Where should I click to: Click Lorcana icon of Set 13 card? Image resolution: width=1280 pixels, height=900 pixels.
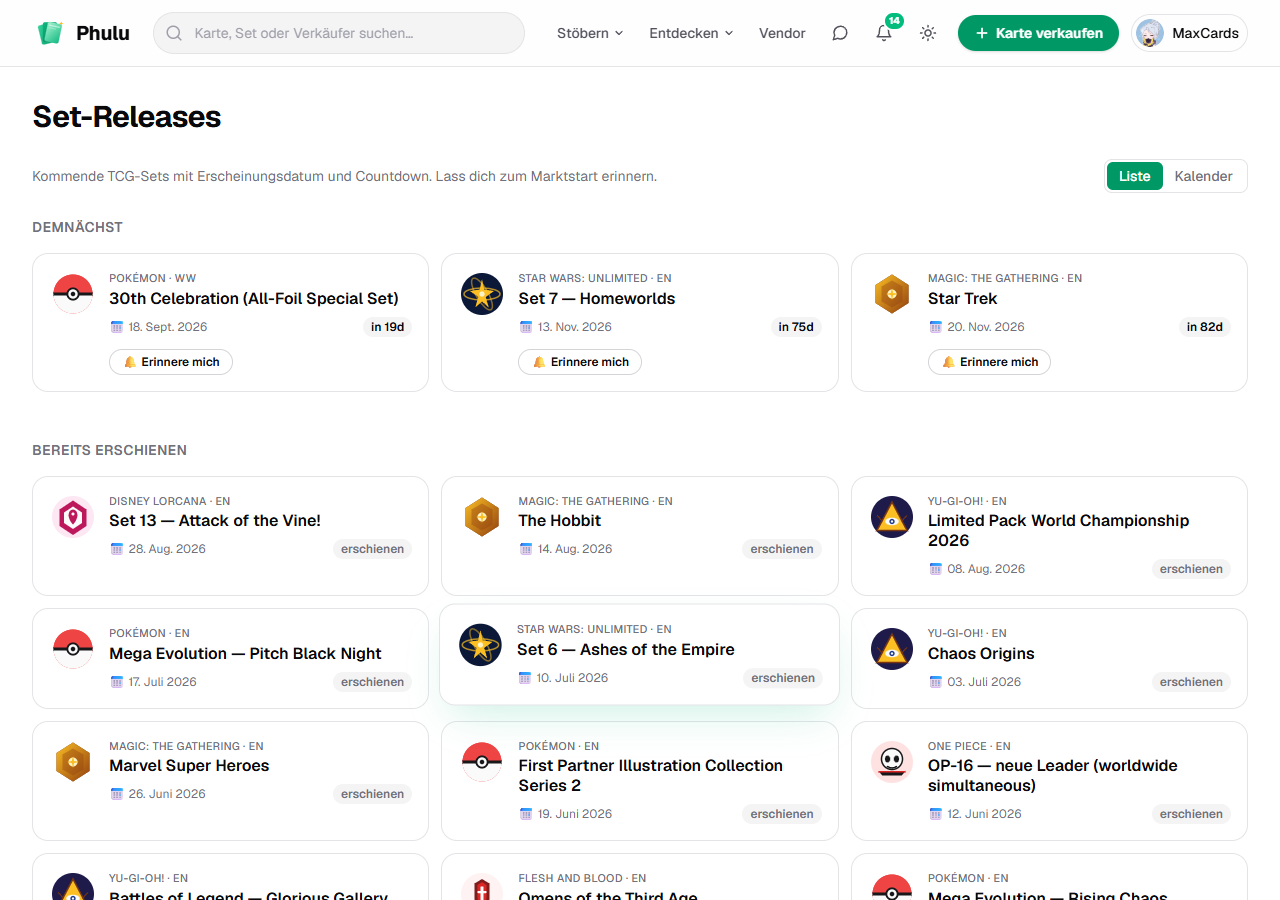[x=73, y=517]
